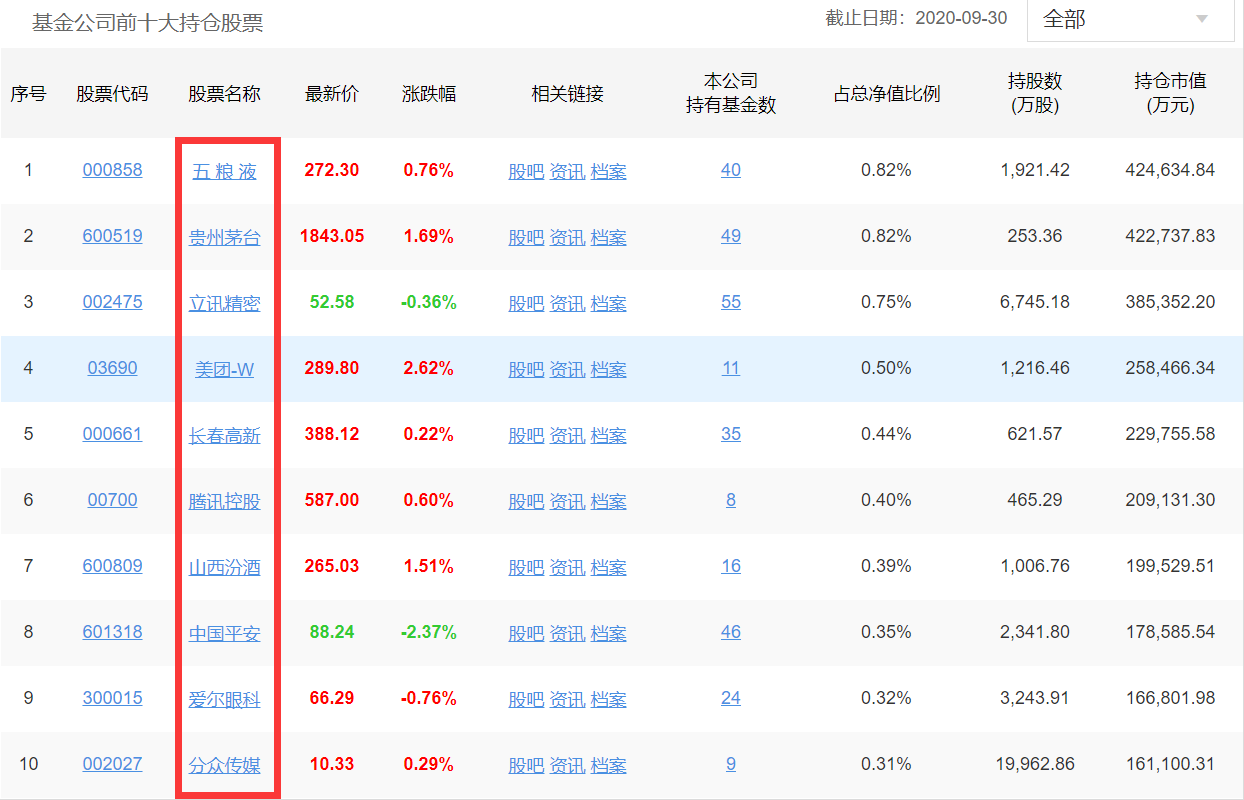1244x800 pixels.
Task: Open 股吧 link in 美团-W row
Action: (526, 369)
